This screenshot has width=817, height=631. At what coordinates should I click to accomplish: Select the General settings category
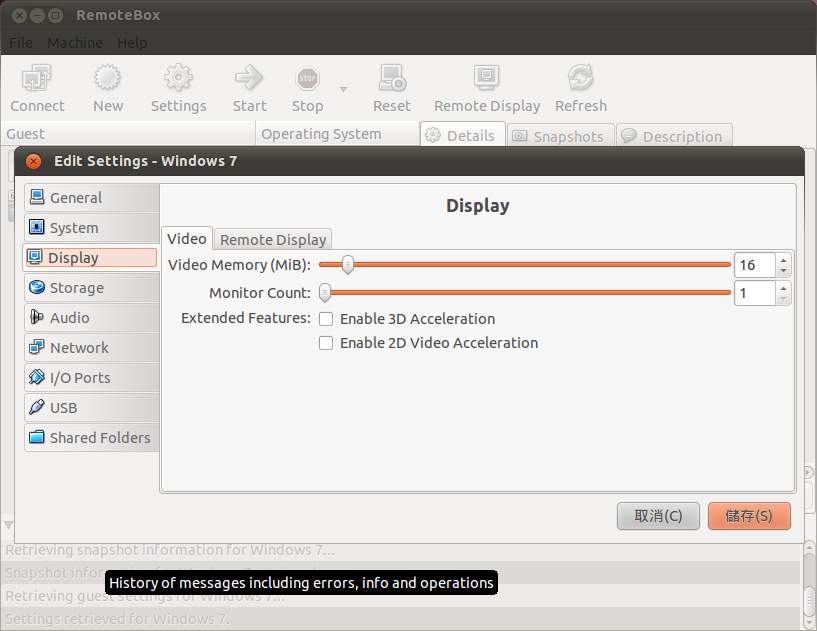[x=92, y=197]
